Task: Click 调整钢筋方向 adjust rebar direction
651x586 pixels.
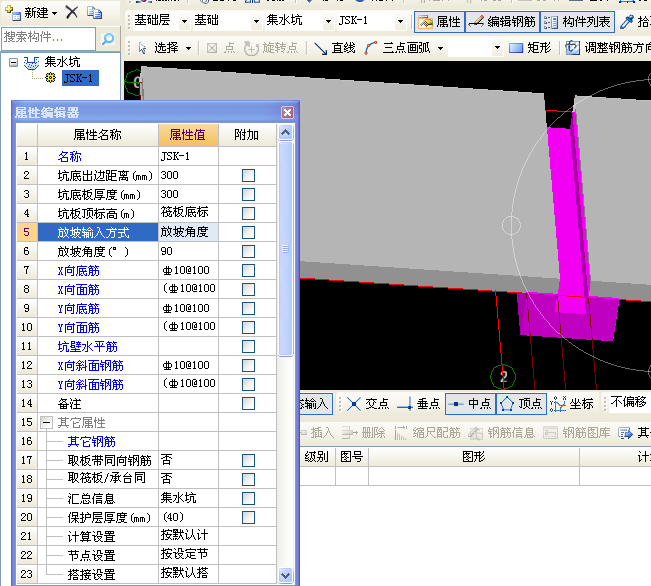Action: pyautogui.click(x=607, y=48)
